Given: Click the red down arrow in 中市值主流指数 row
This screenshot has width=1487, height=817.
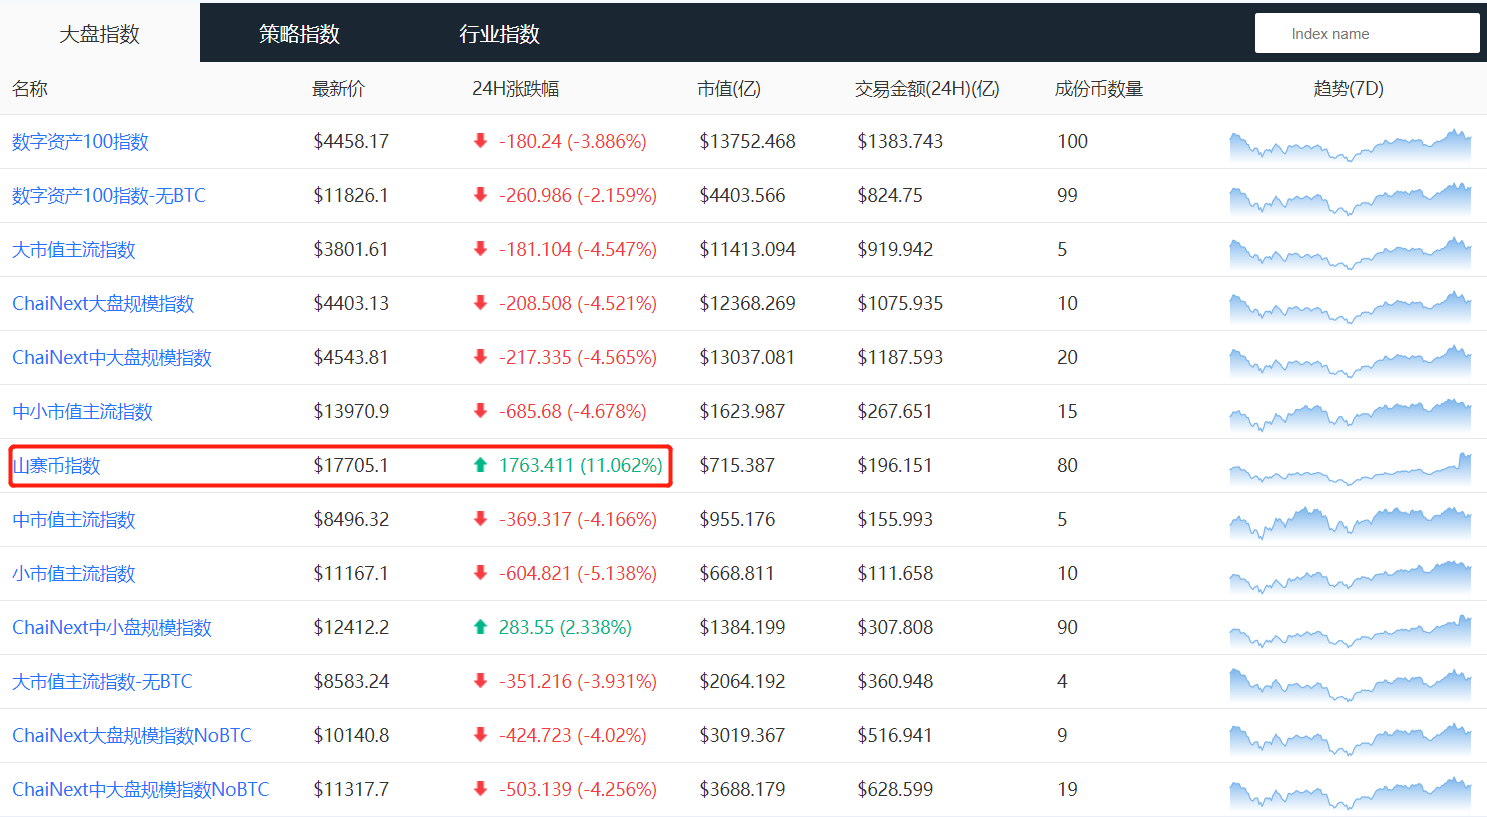Looking at the screenshot, I should click(480, 519).
